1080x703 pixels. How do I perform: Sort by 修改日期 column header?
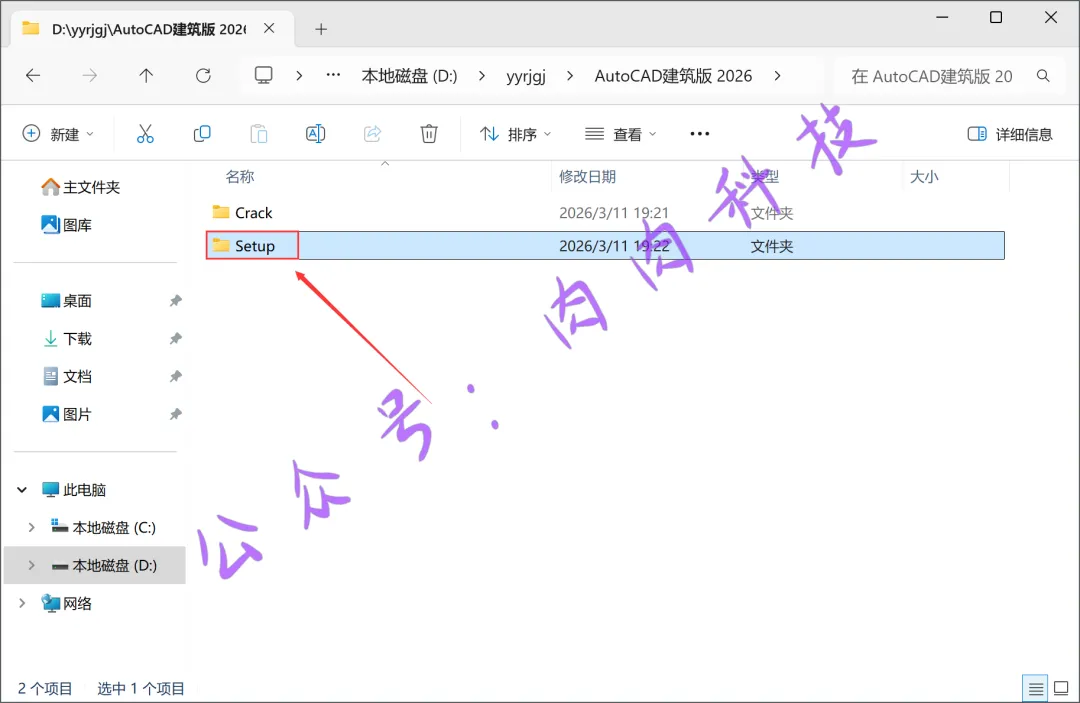click(x=587, y=177)
